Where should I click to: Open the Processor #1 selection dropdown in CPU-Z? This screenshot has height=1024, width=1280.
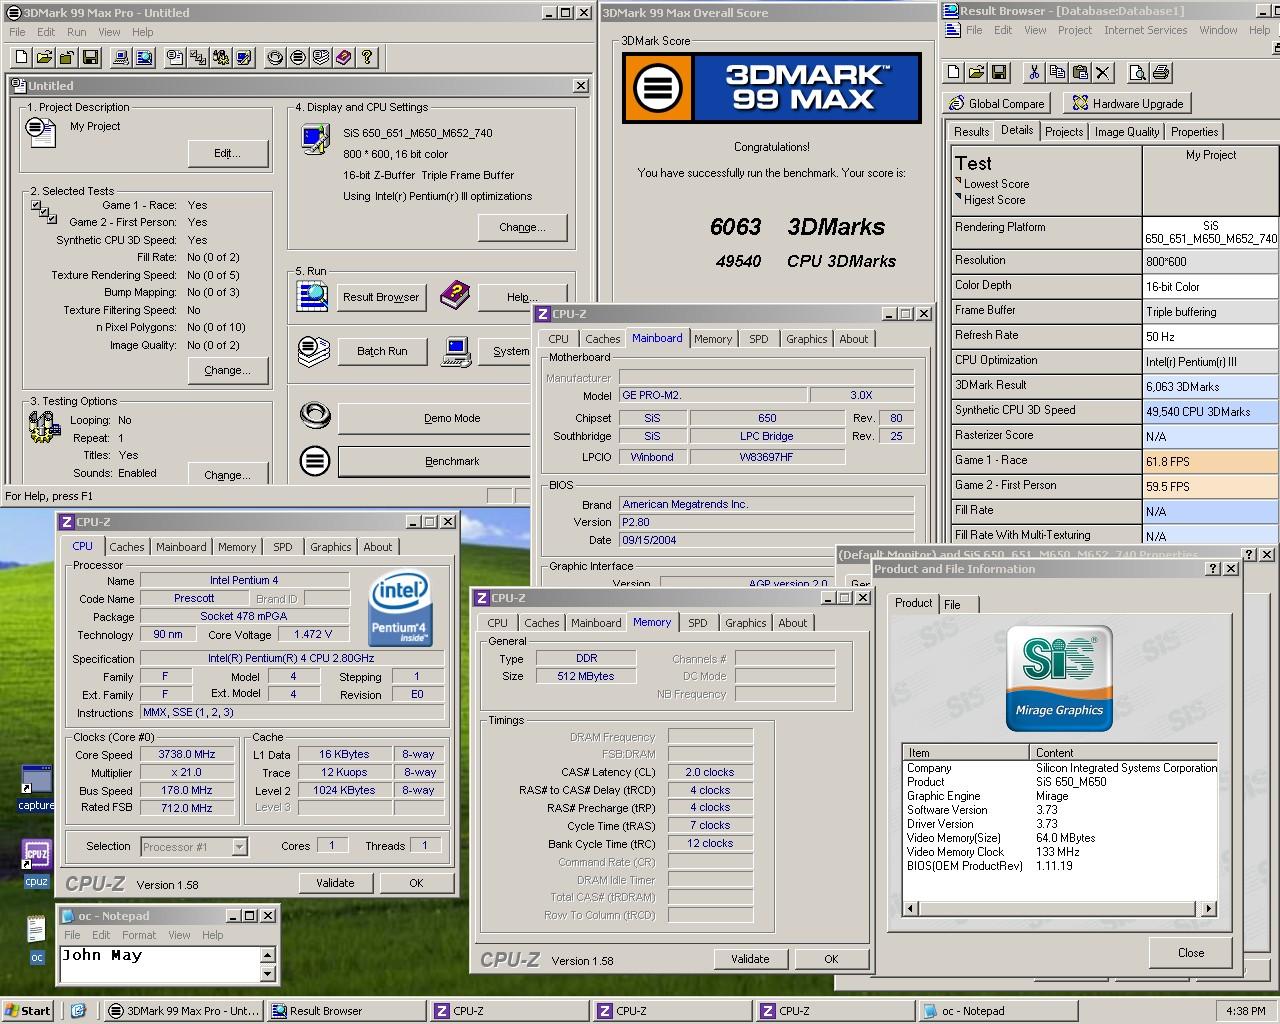click(x=239, y=847)
